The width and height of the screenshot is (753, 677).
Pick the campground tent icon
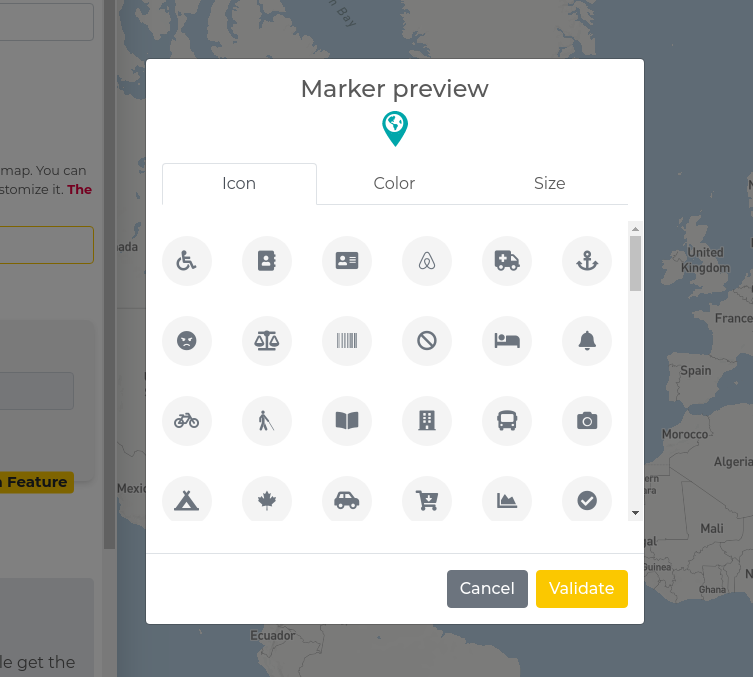point(187,500)
